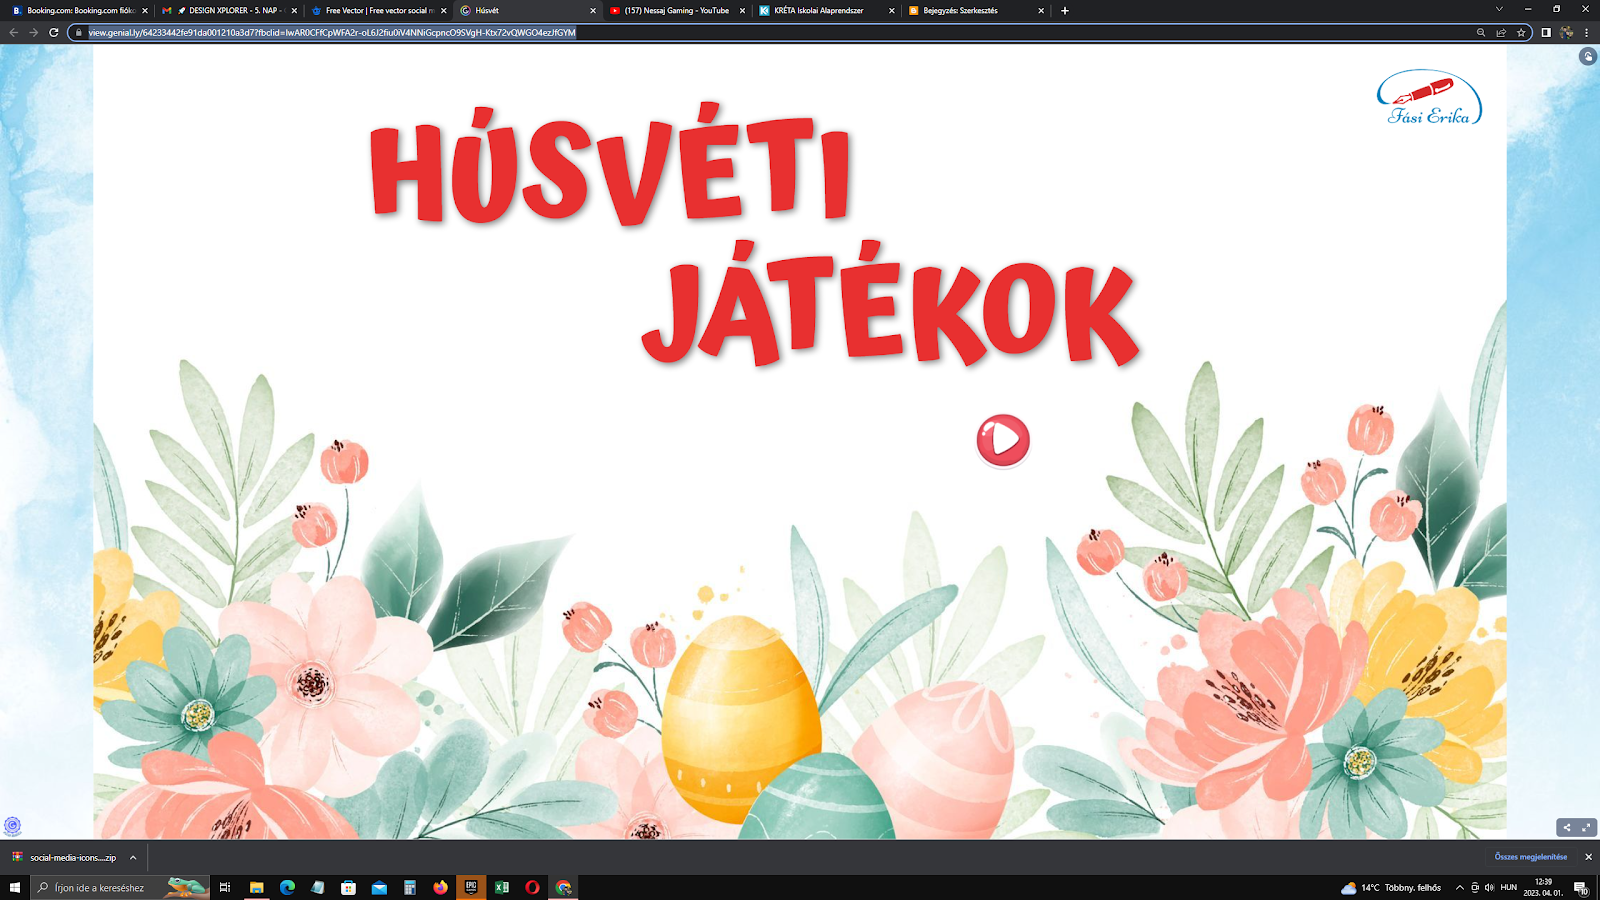Close the Booking.com tab
1600x900 pixels.
coord(145,10)
